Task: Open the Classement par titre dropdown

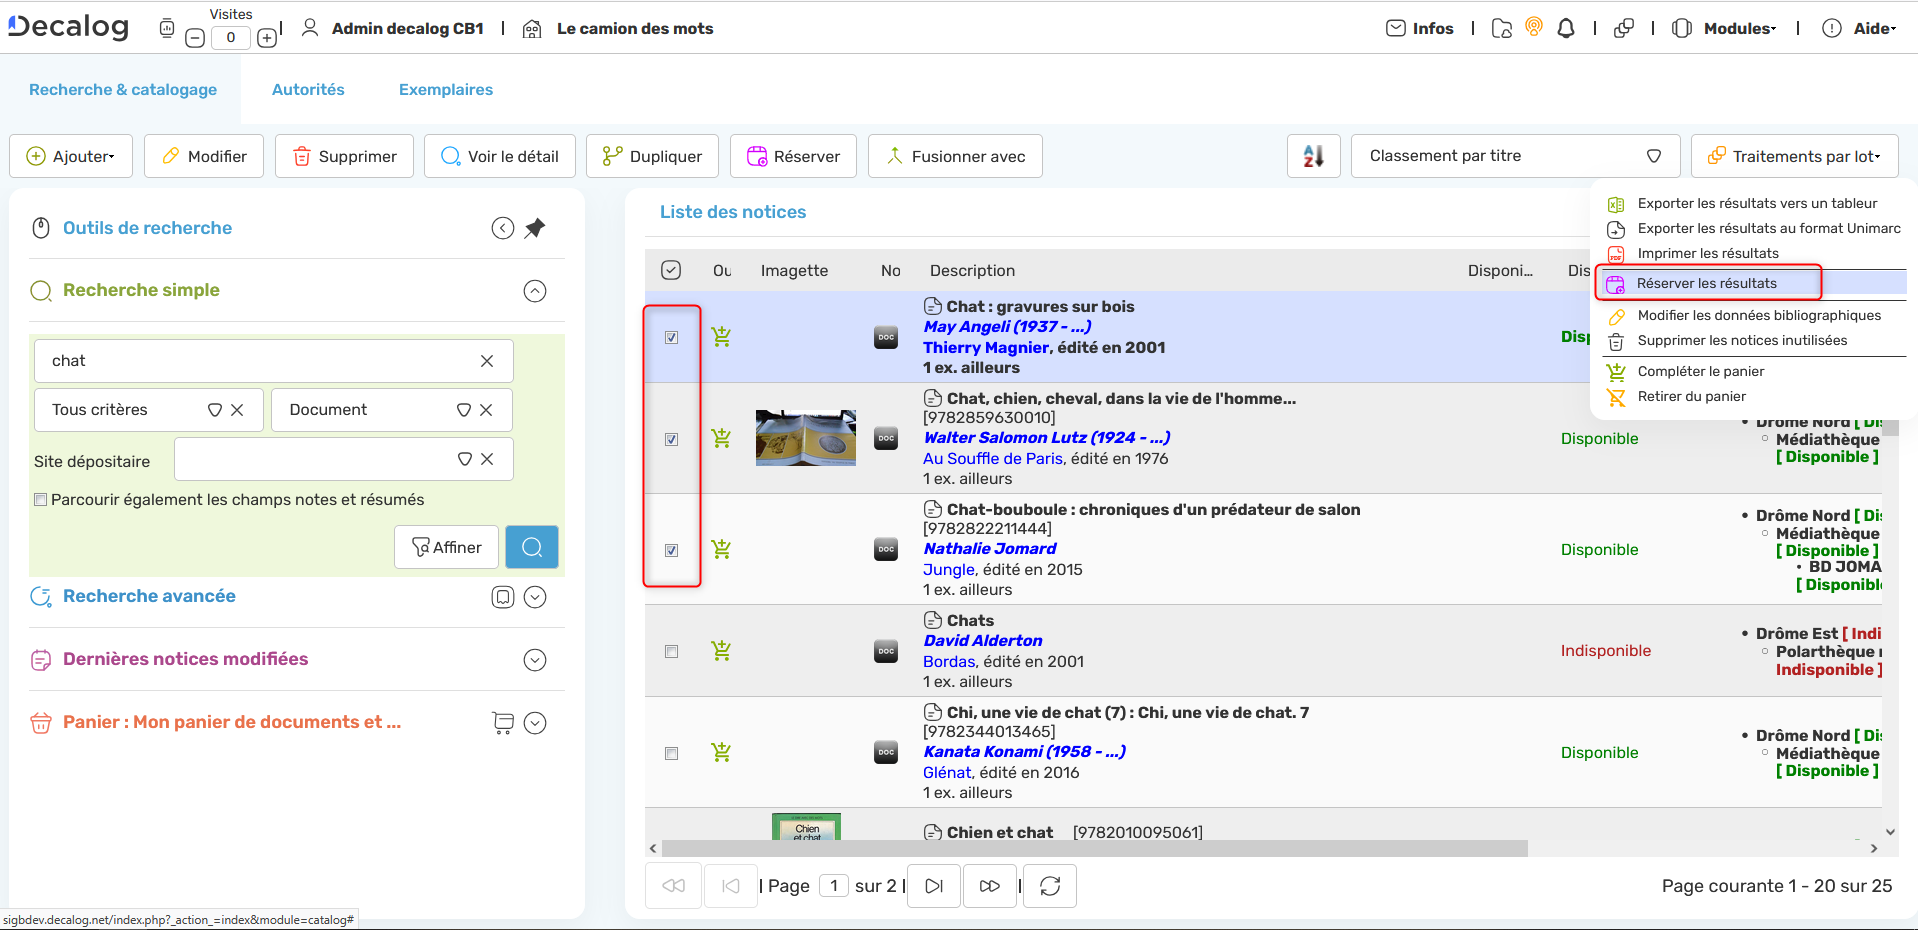Action: [x=1514, y=156]
